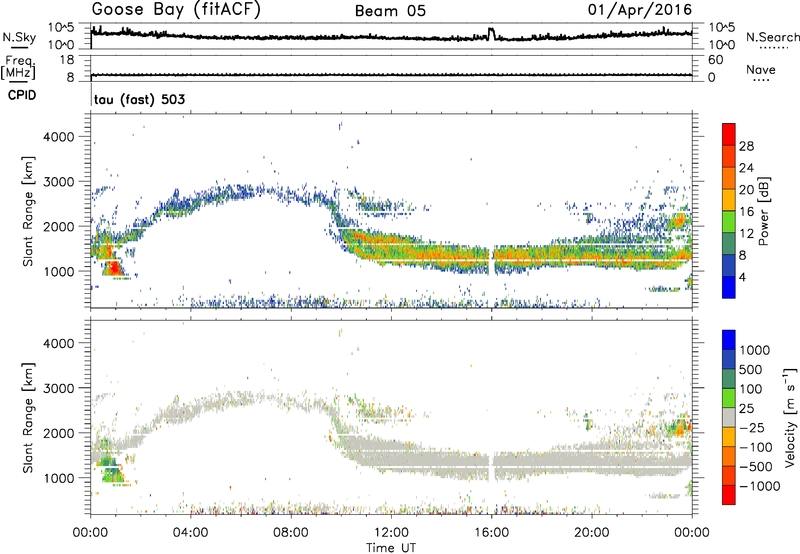The height and width of the screenshot is (554, 800).
Task: Click the '-25' label on velocity colorbar
Action: point(752,428)
